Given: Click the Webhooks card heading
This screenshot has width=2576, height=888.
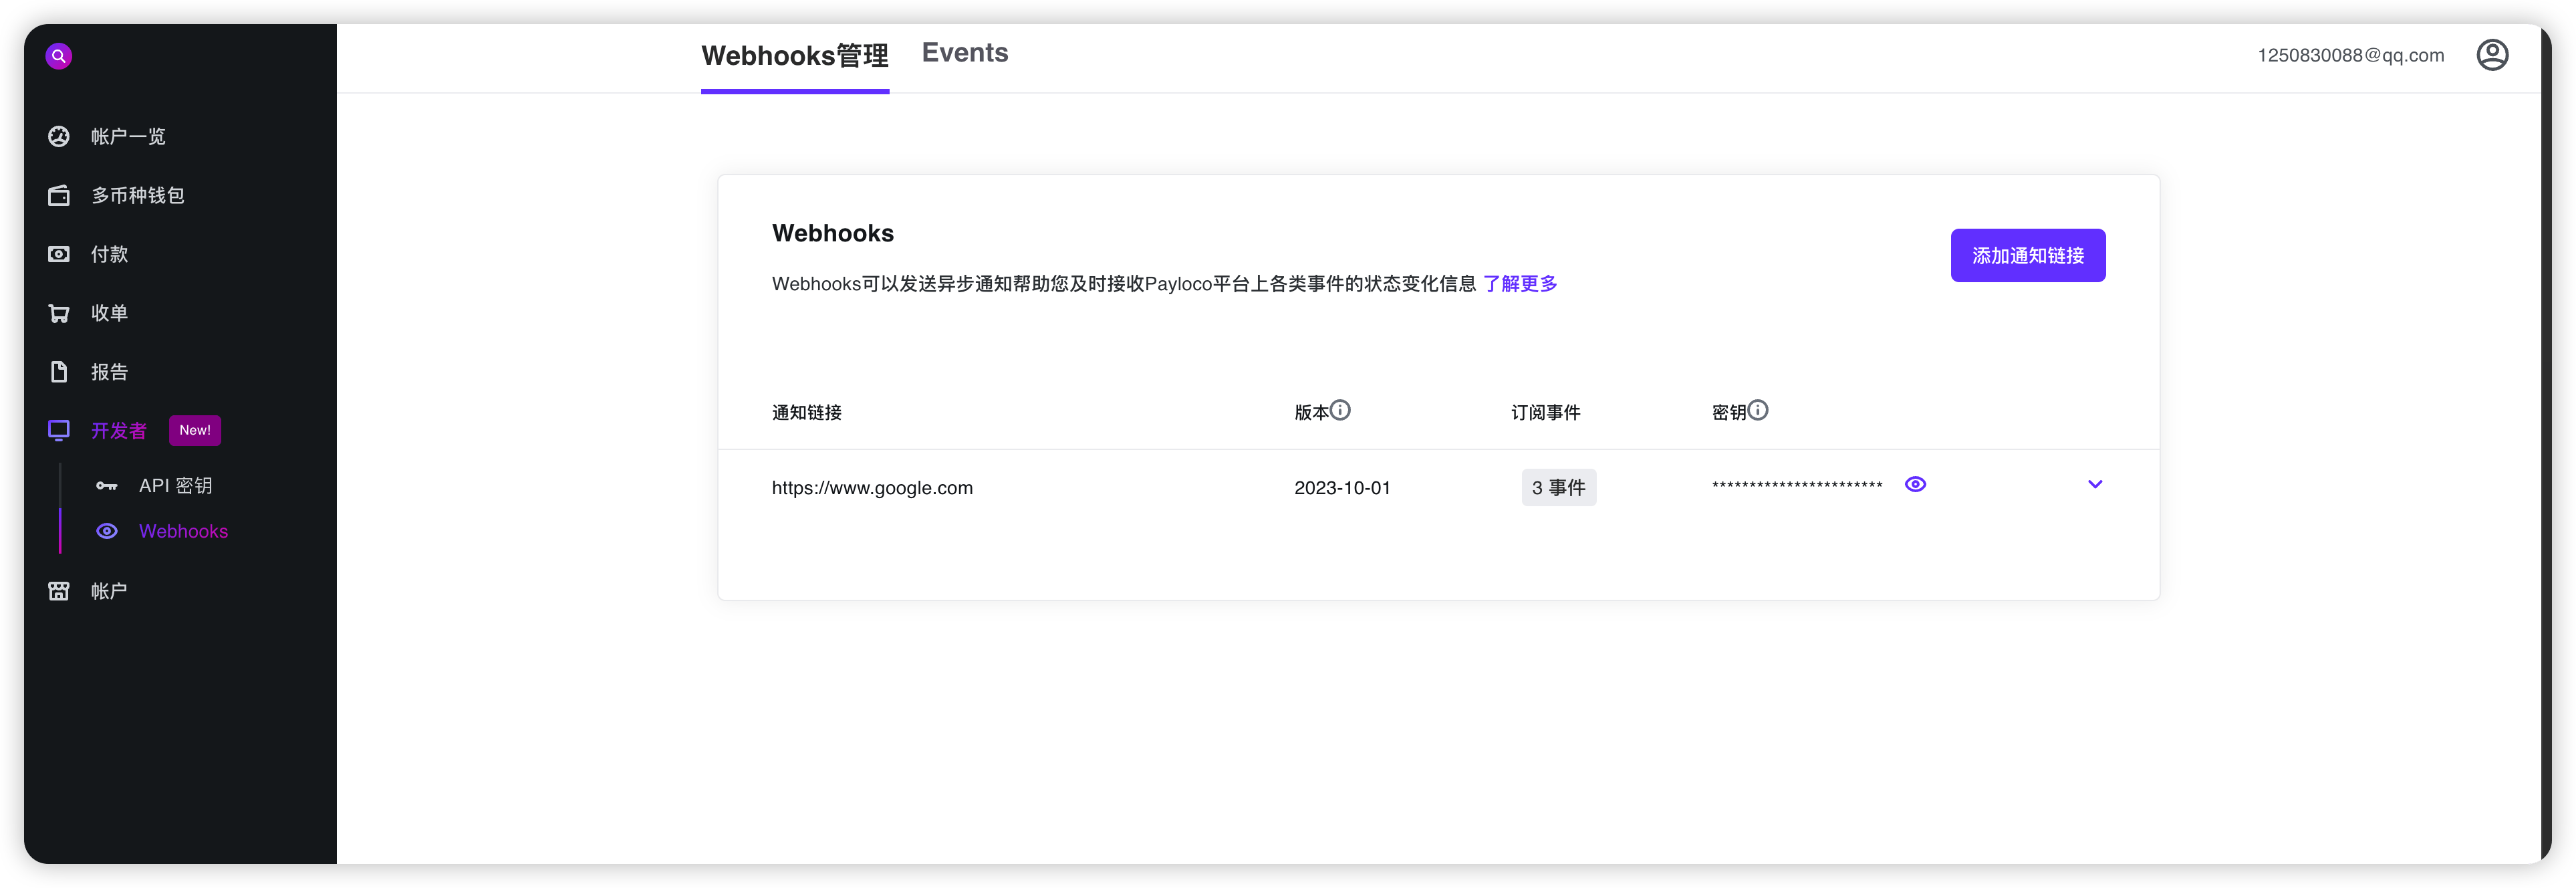Looking at the screenshot, I should pos(833,233).
